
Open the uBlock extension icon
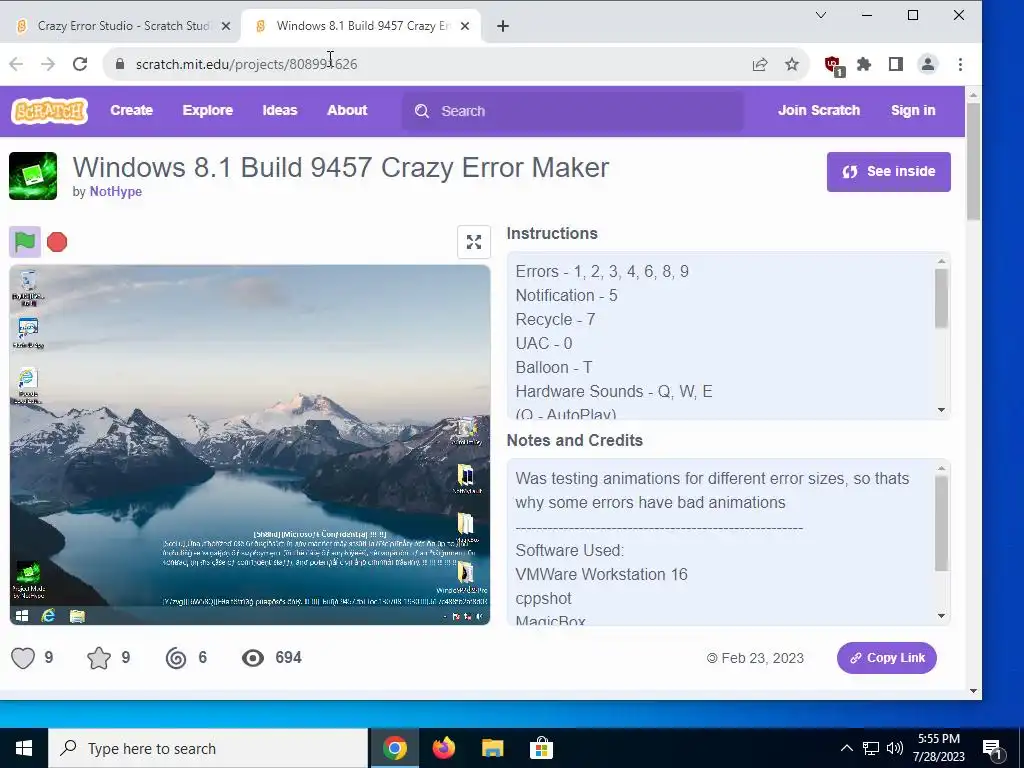833,65
